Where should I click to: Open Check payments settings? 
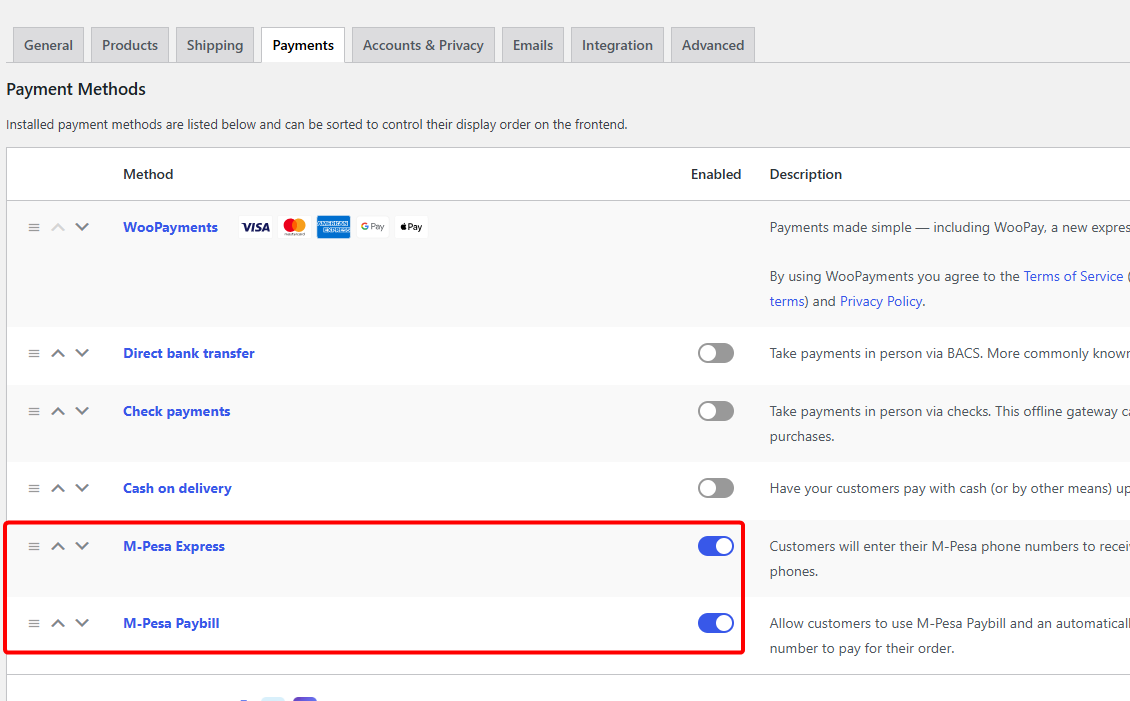(177, 411)
